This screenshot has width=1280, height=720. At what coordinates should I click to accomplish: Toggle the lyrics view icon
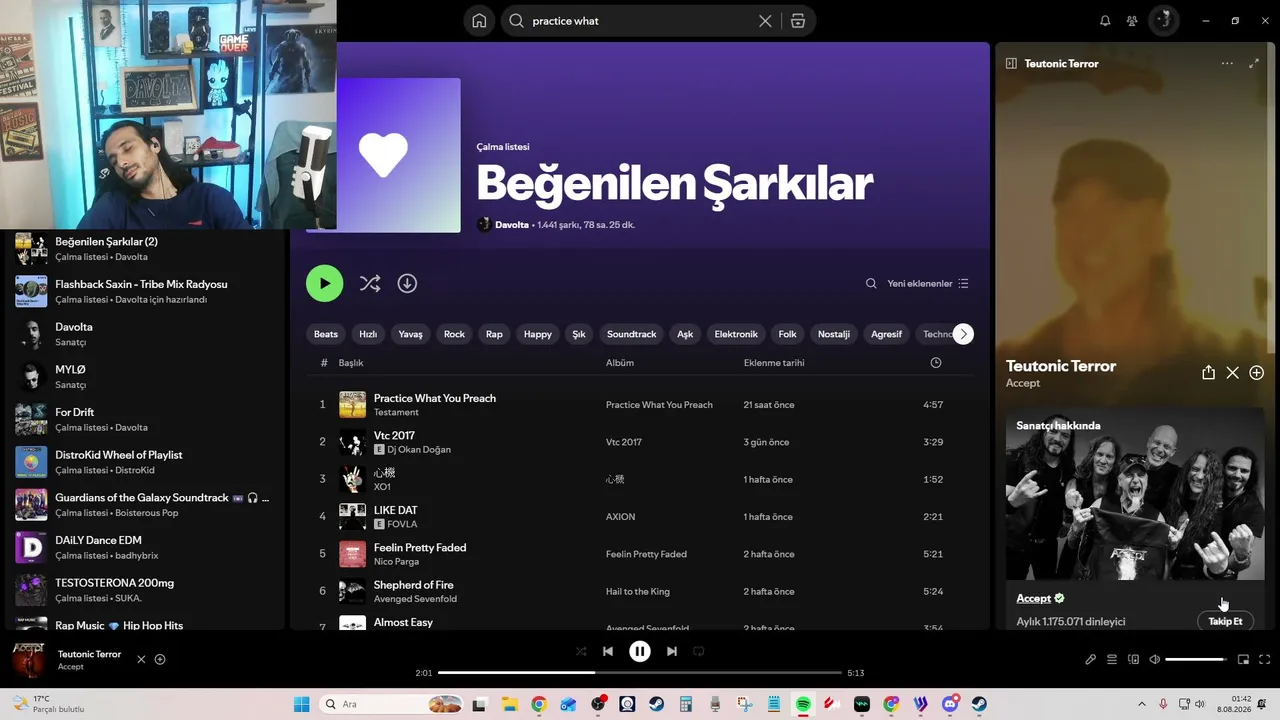[x=1091, y=659]
